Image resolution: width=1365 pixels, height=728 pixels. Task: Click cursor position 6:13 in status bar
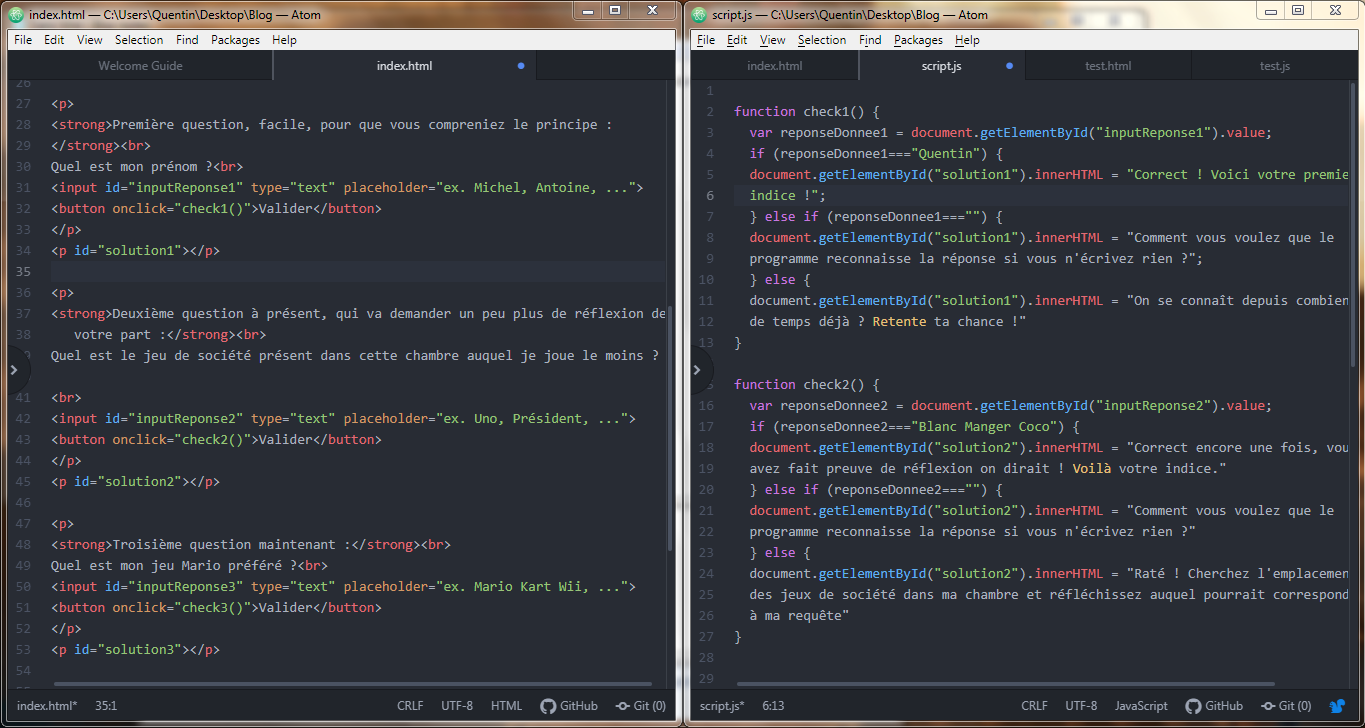point(775,705)
